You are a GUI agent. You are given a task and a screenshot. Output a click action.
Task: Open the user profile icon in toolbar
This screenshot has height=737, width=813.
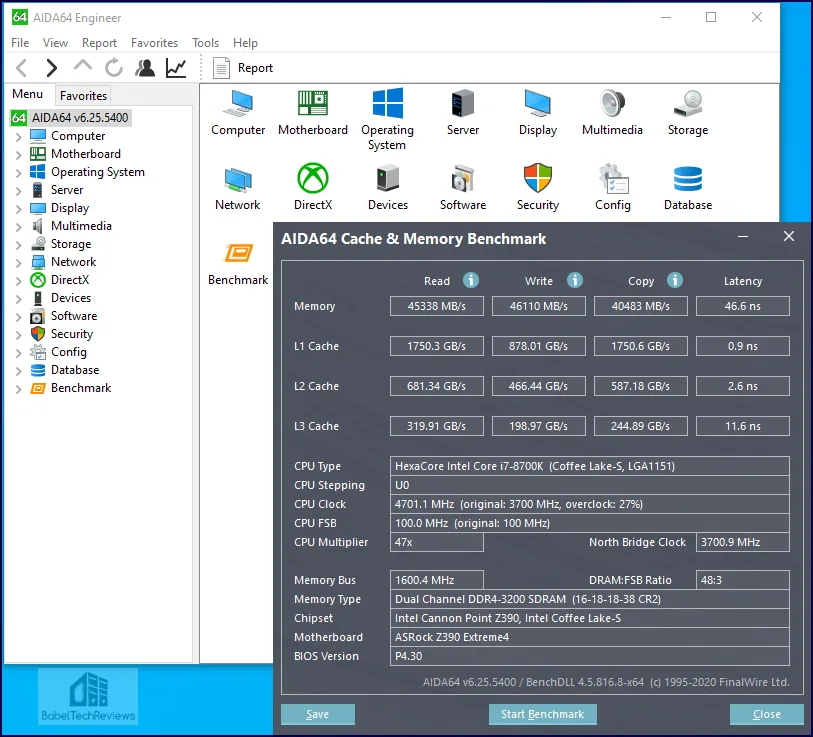point(145,68)
